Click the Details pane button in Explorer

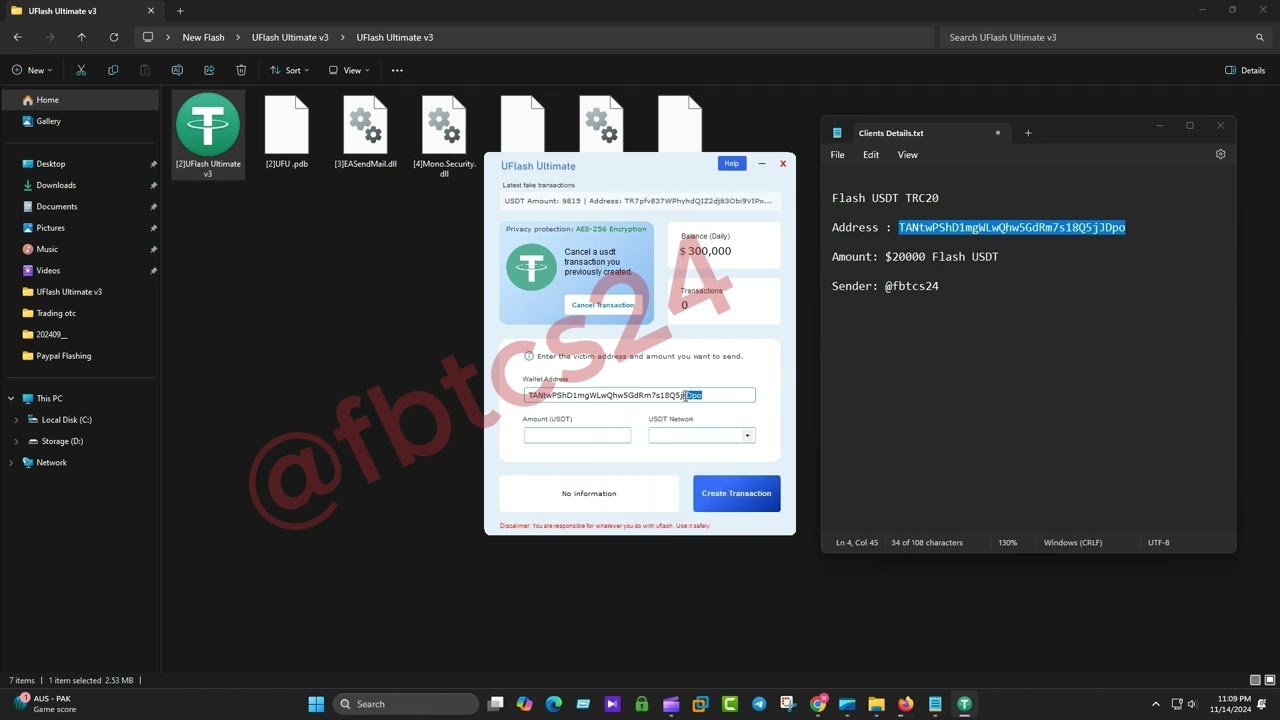coord(1245,70)
